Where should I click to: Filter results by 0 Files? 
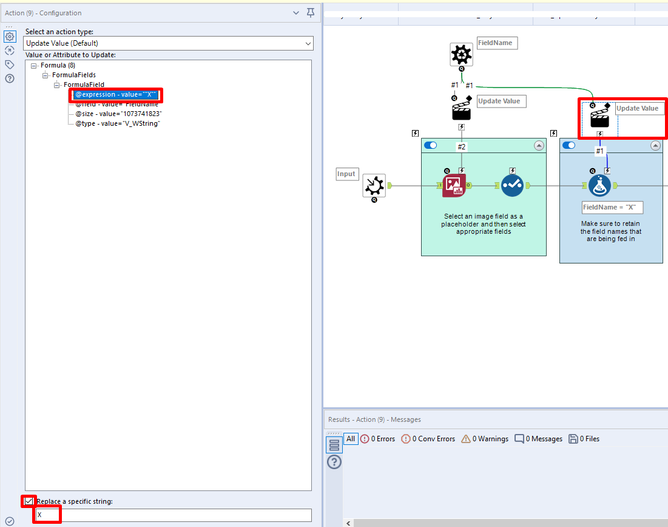[x=584, y=439]
